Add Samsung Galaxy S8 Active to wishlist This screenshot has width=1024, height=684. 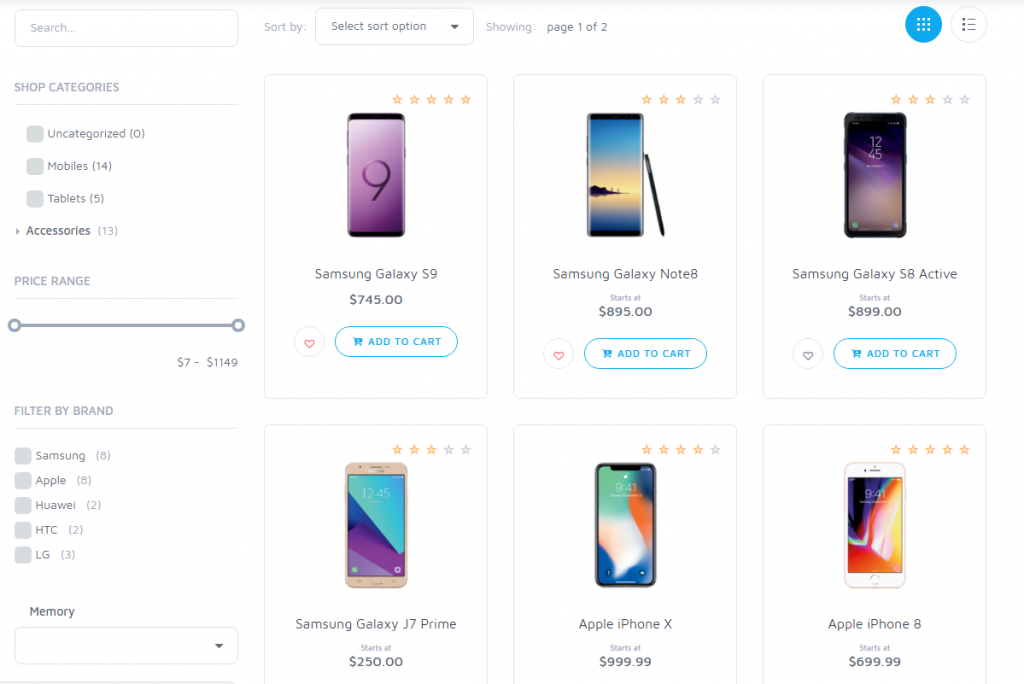807,353
